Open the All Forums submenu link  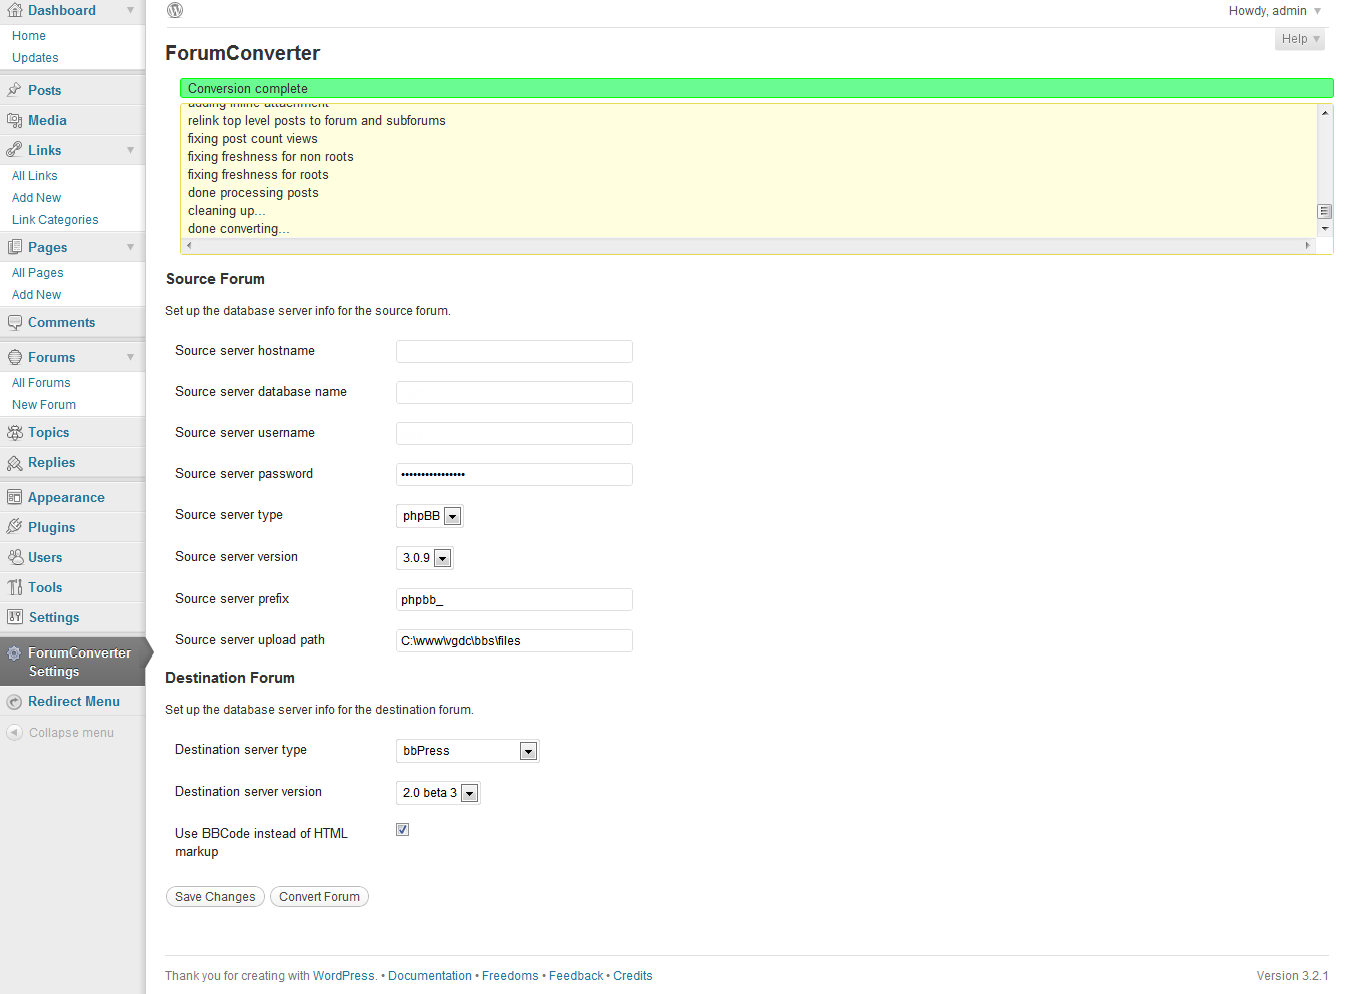(x=41, y=383)
